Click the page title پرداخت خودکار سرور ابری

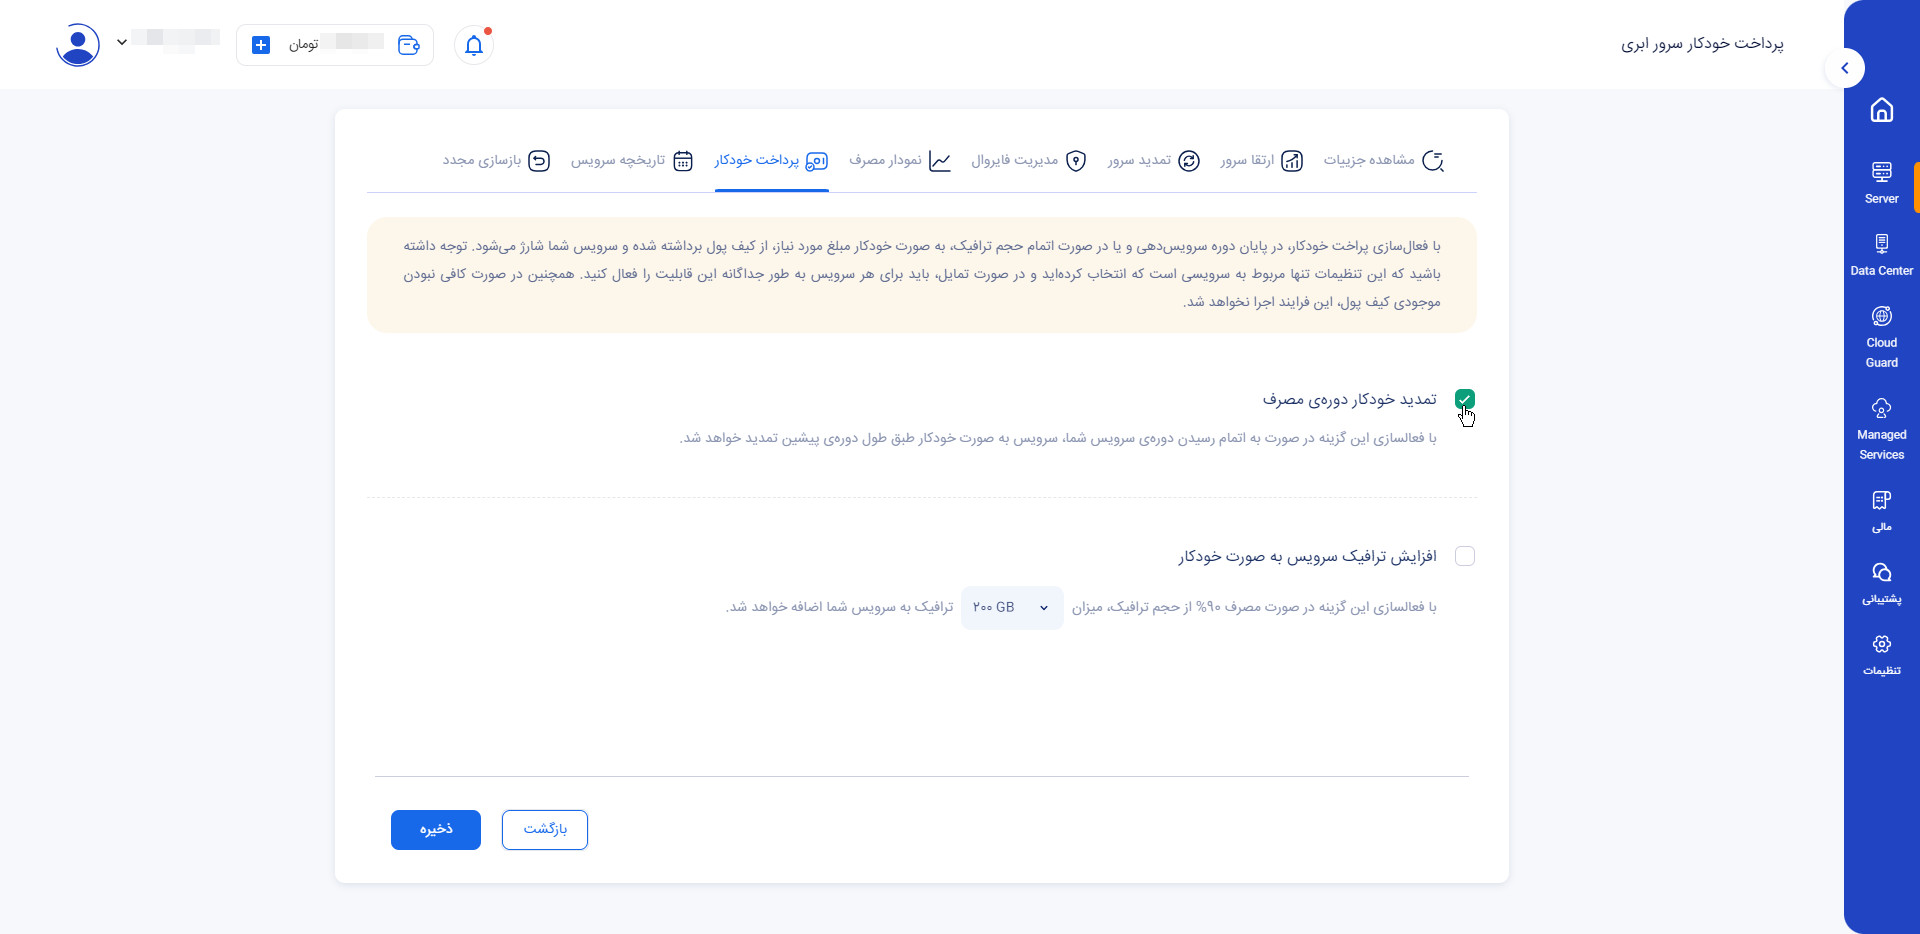1702,44
